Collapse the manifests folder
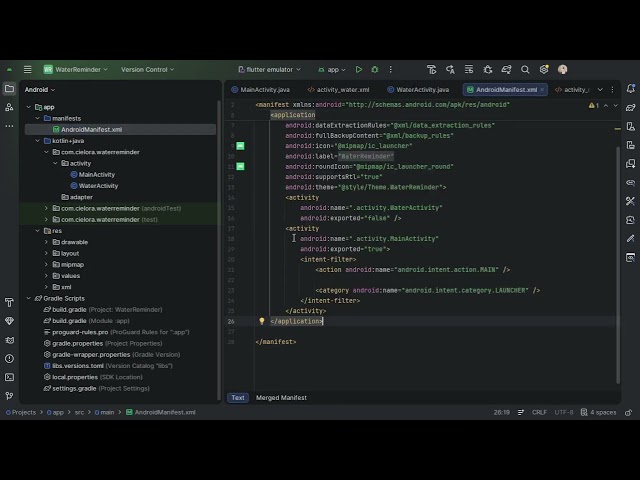 point(38,118)
